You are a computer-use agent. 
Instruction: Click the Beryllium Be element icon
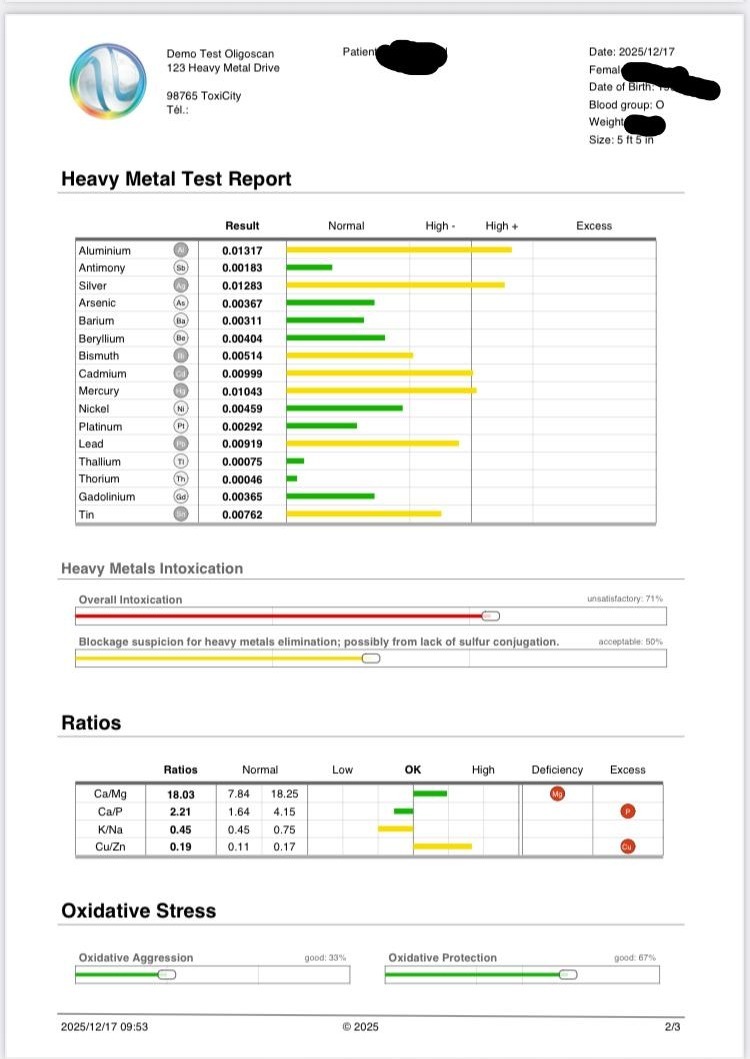(181, 339)
